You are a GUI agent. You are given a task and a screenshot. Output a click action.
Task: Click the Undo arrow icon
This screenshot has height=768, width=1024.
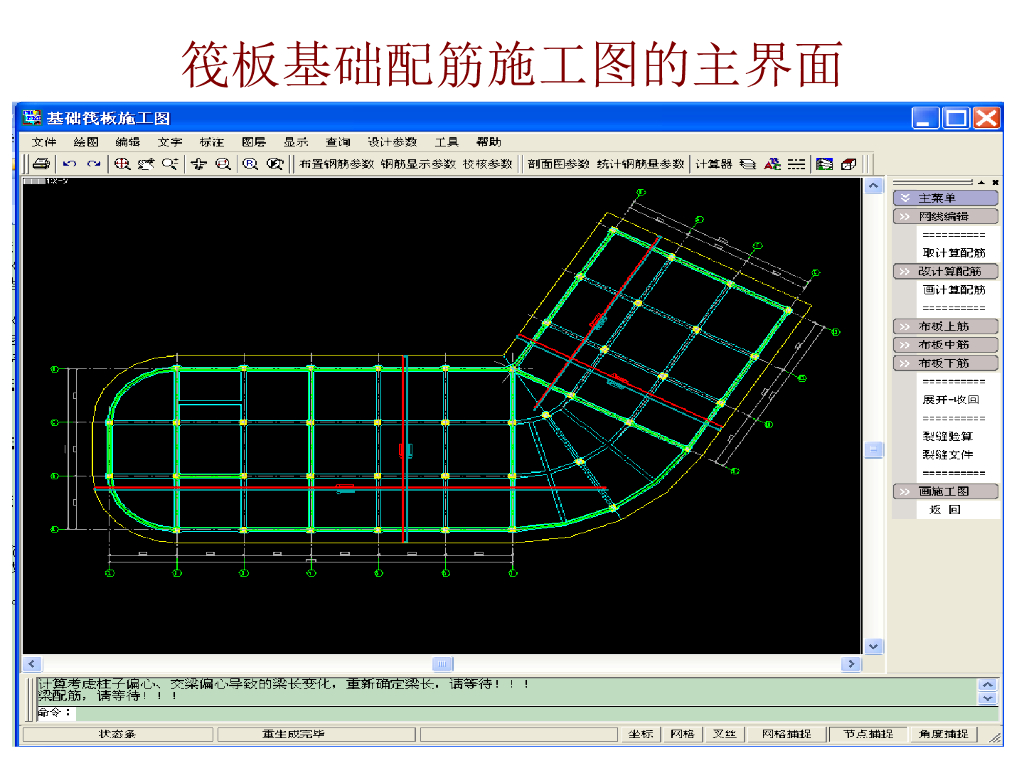tap(69, 164)
